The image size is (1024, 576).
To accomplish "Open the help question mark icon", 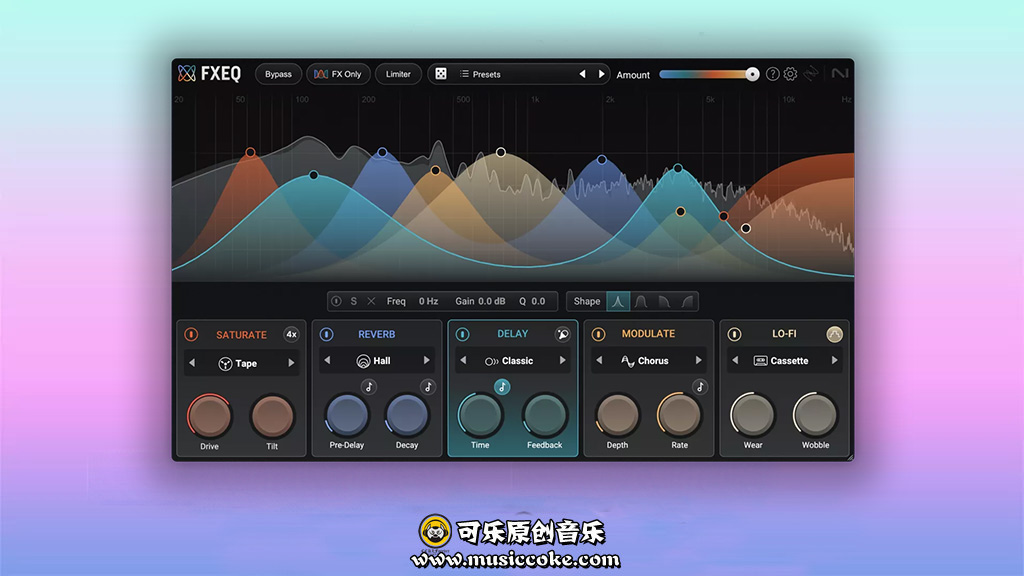I will point(773,74).
